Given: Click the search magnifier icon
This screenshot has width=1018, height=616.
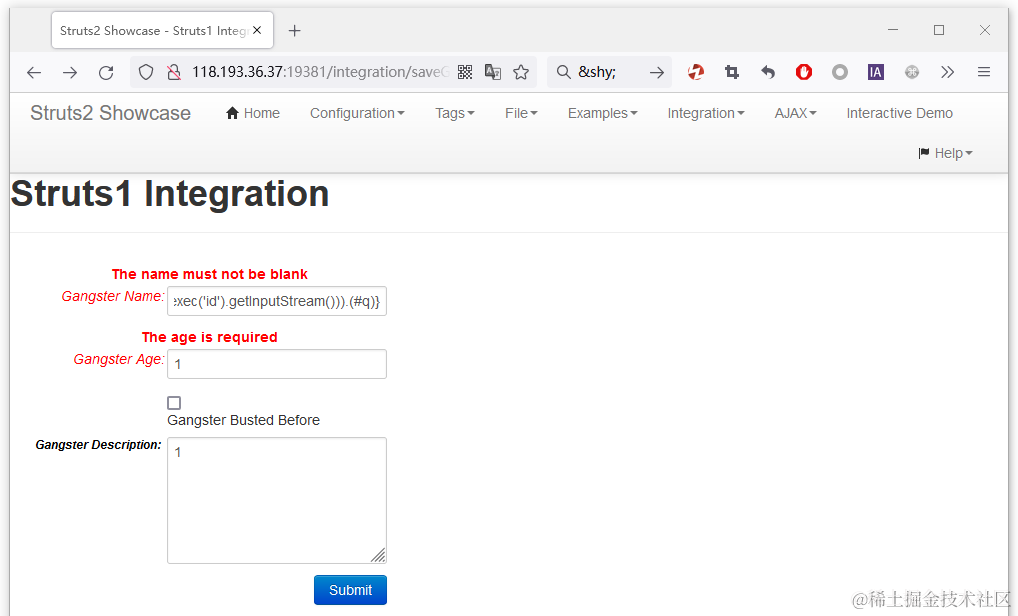Looking at the screenshot, I should click(564, 72).
